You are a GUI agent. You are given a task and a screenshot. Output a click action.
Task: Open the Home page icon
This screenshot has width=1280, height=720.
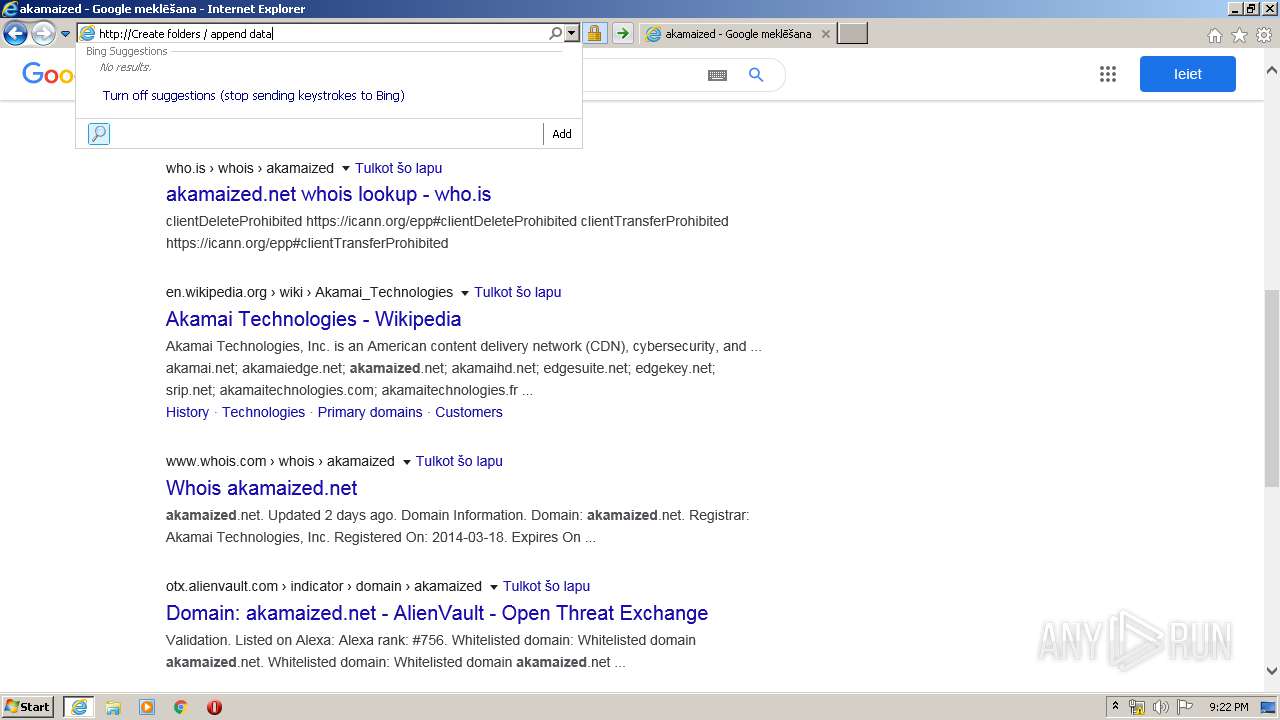1214,35
